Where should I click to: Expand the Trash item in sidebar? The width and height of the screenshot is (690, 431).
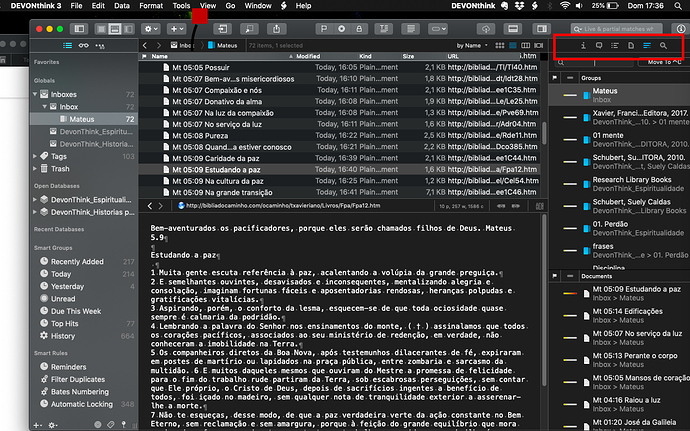pos(35,169)
